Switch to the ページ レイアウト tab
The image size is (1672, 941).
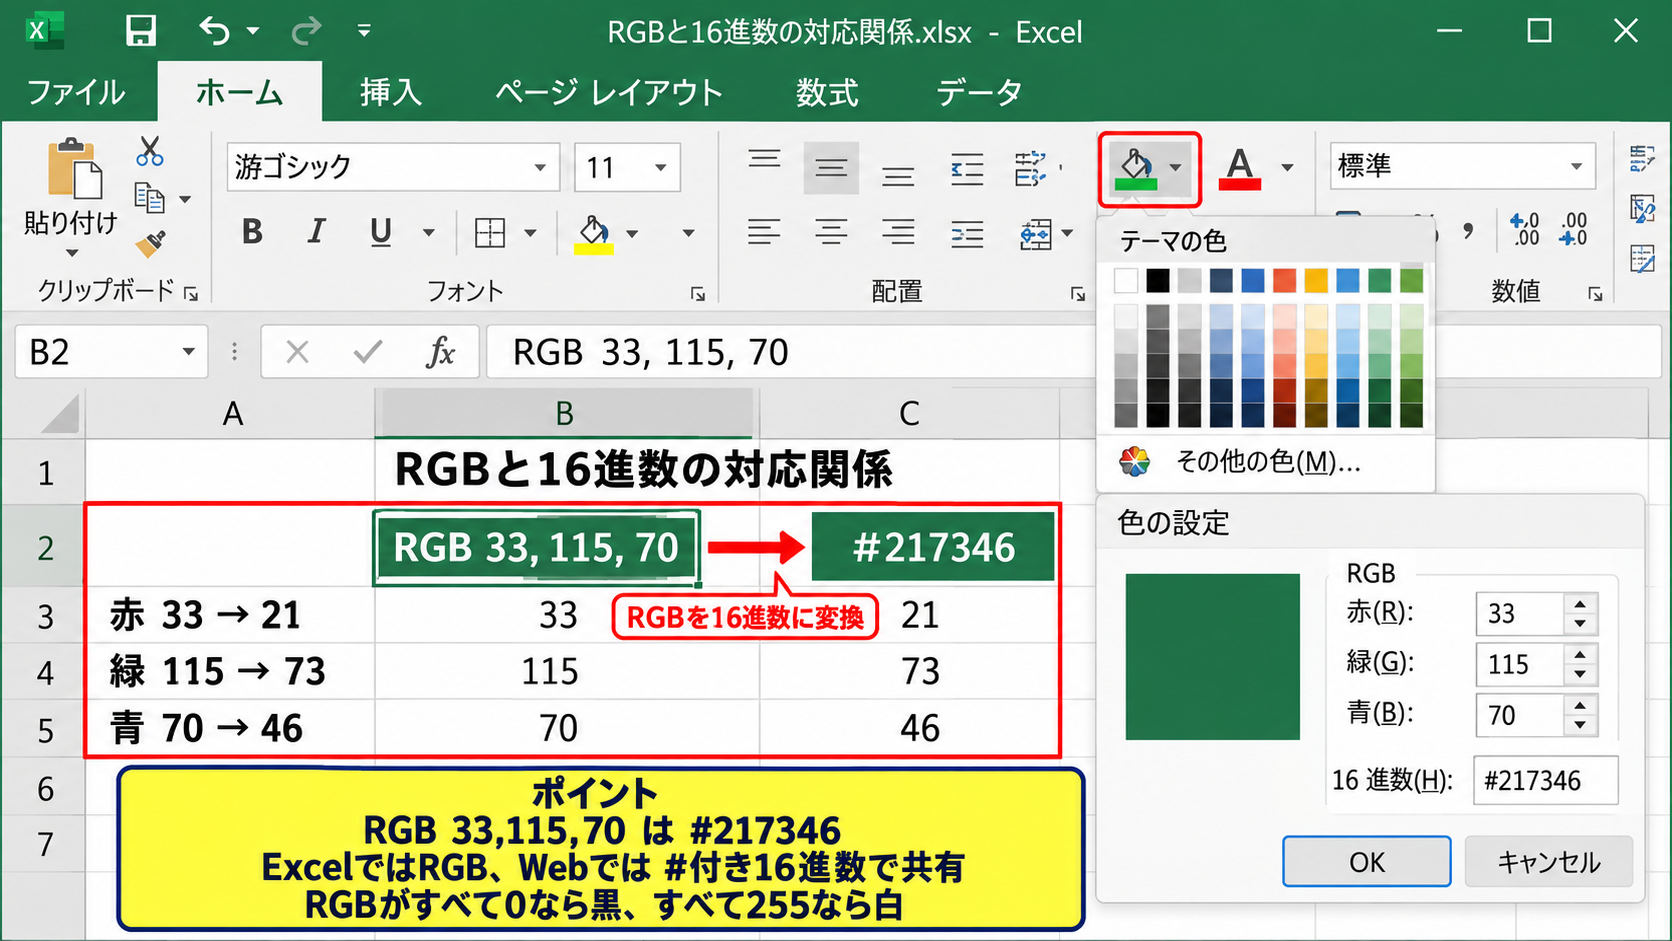(609, 92)
